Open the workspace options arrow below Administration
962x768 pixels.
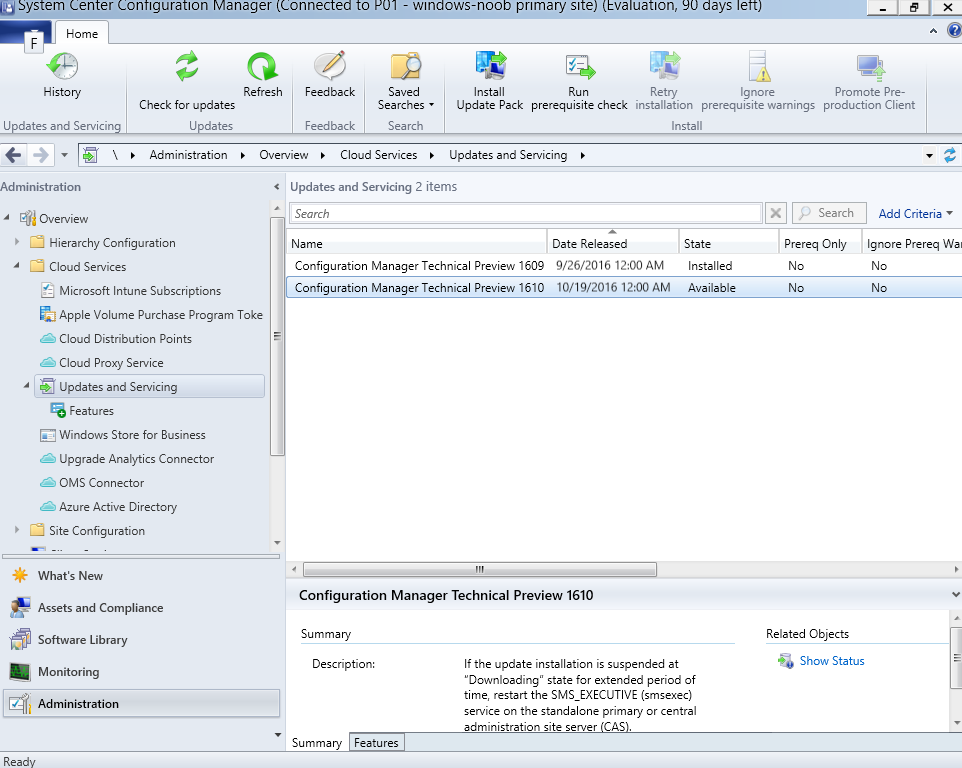tap(277, 735)
